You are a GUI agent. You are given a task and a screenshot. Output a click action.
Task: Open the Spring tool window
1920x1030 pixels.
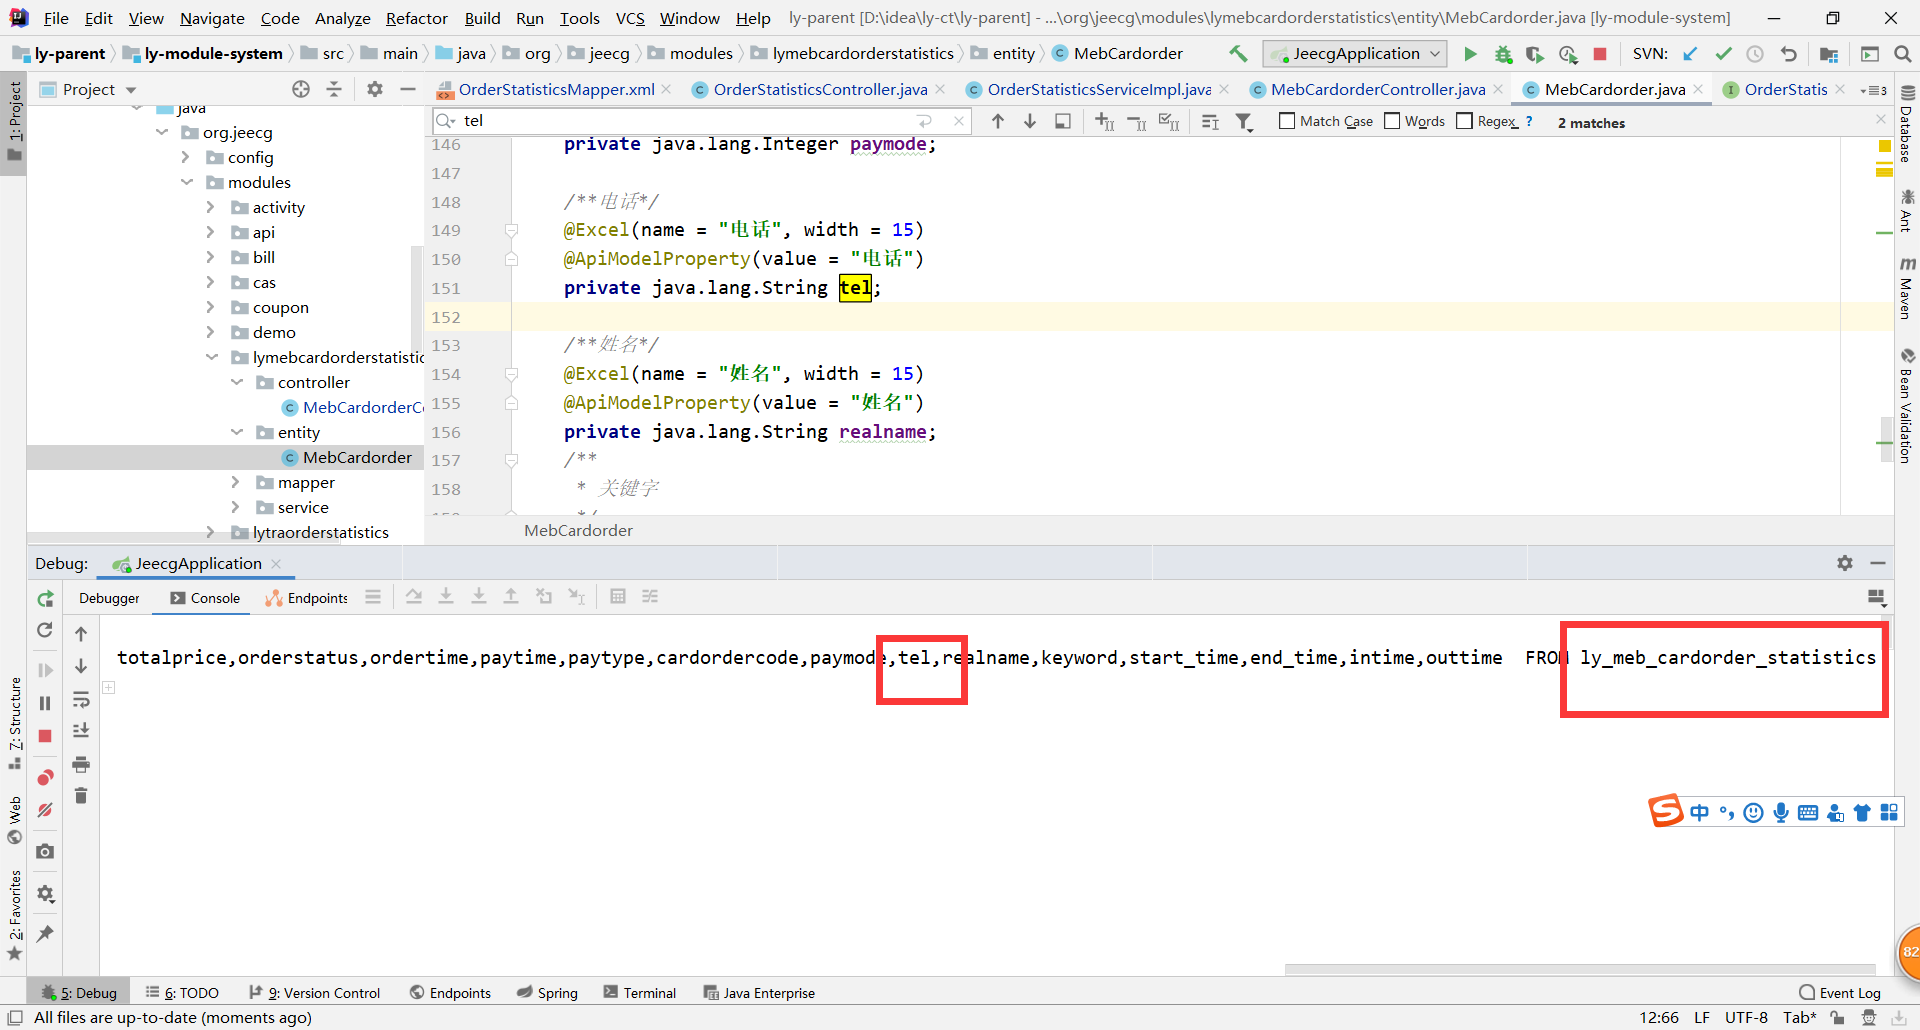coord(548,993)
